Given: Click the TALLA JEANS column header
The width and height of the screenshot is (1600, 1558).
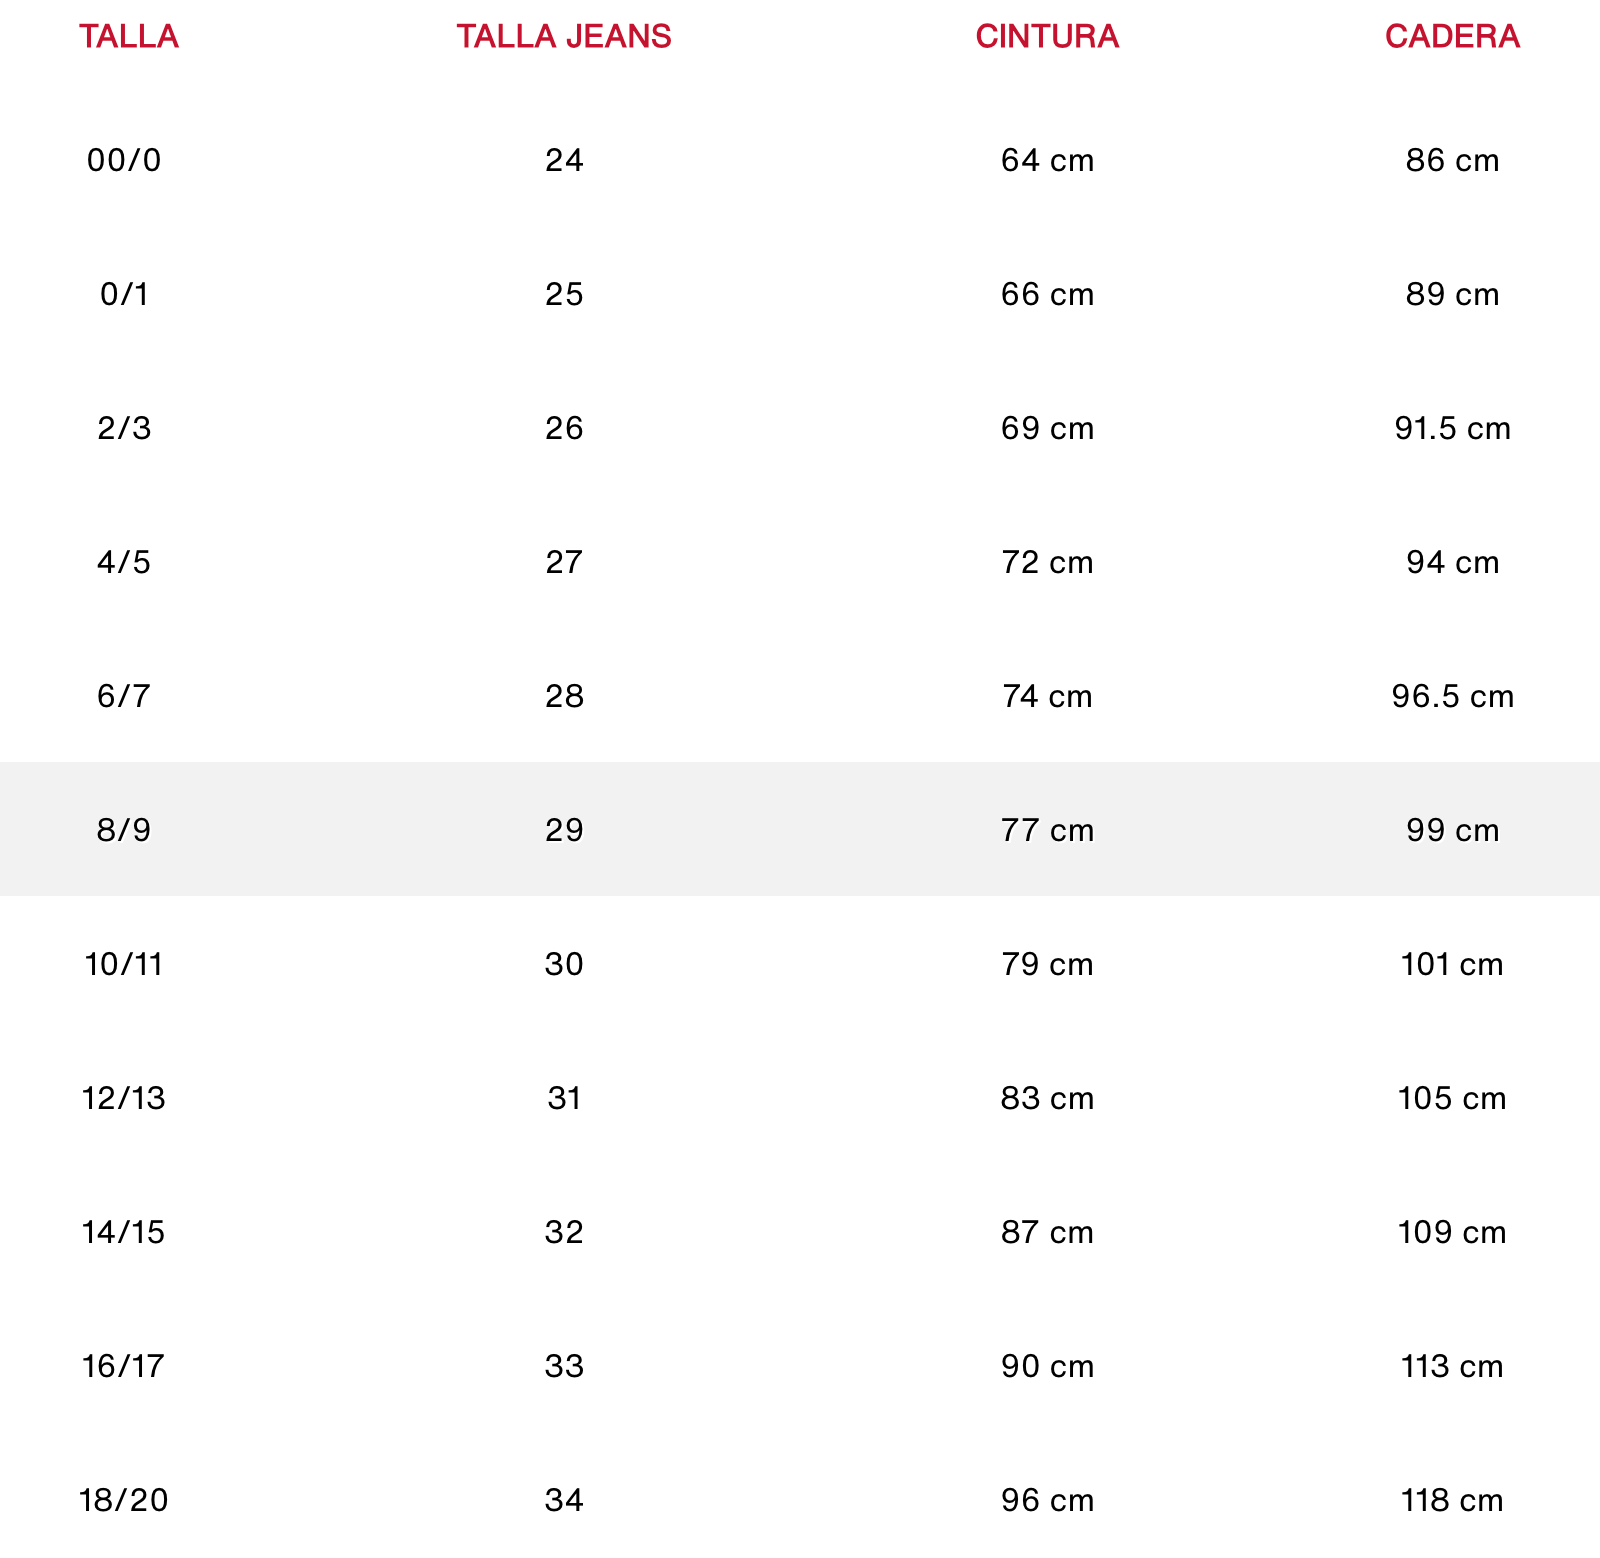Looking at the screenshot, I should 564,36.
